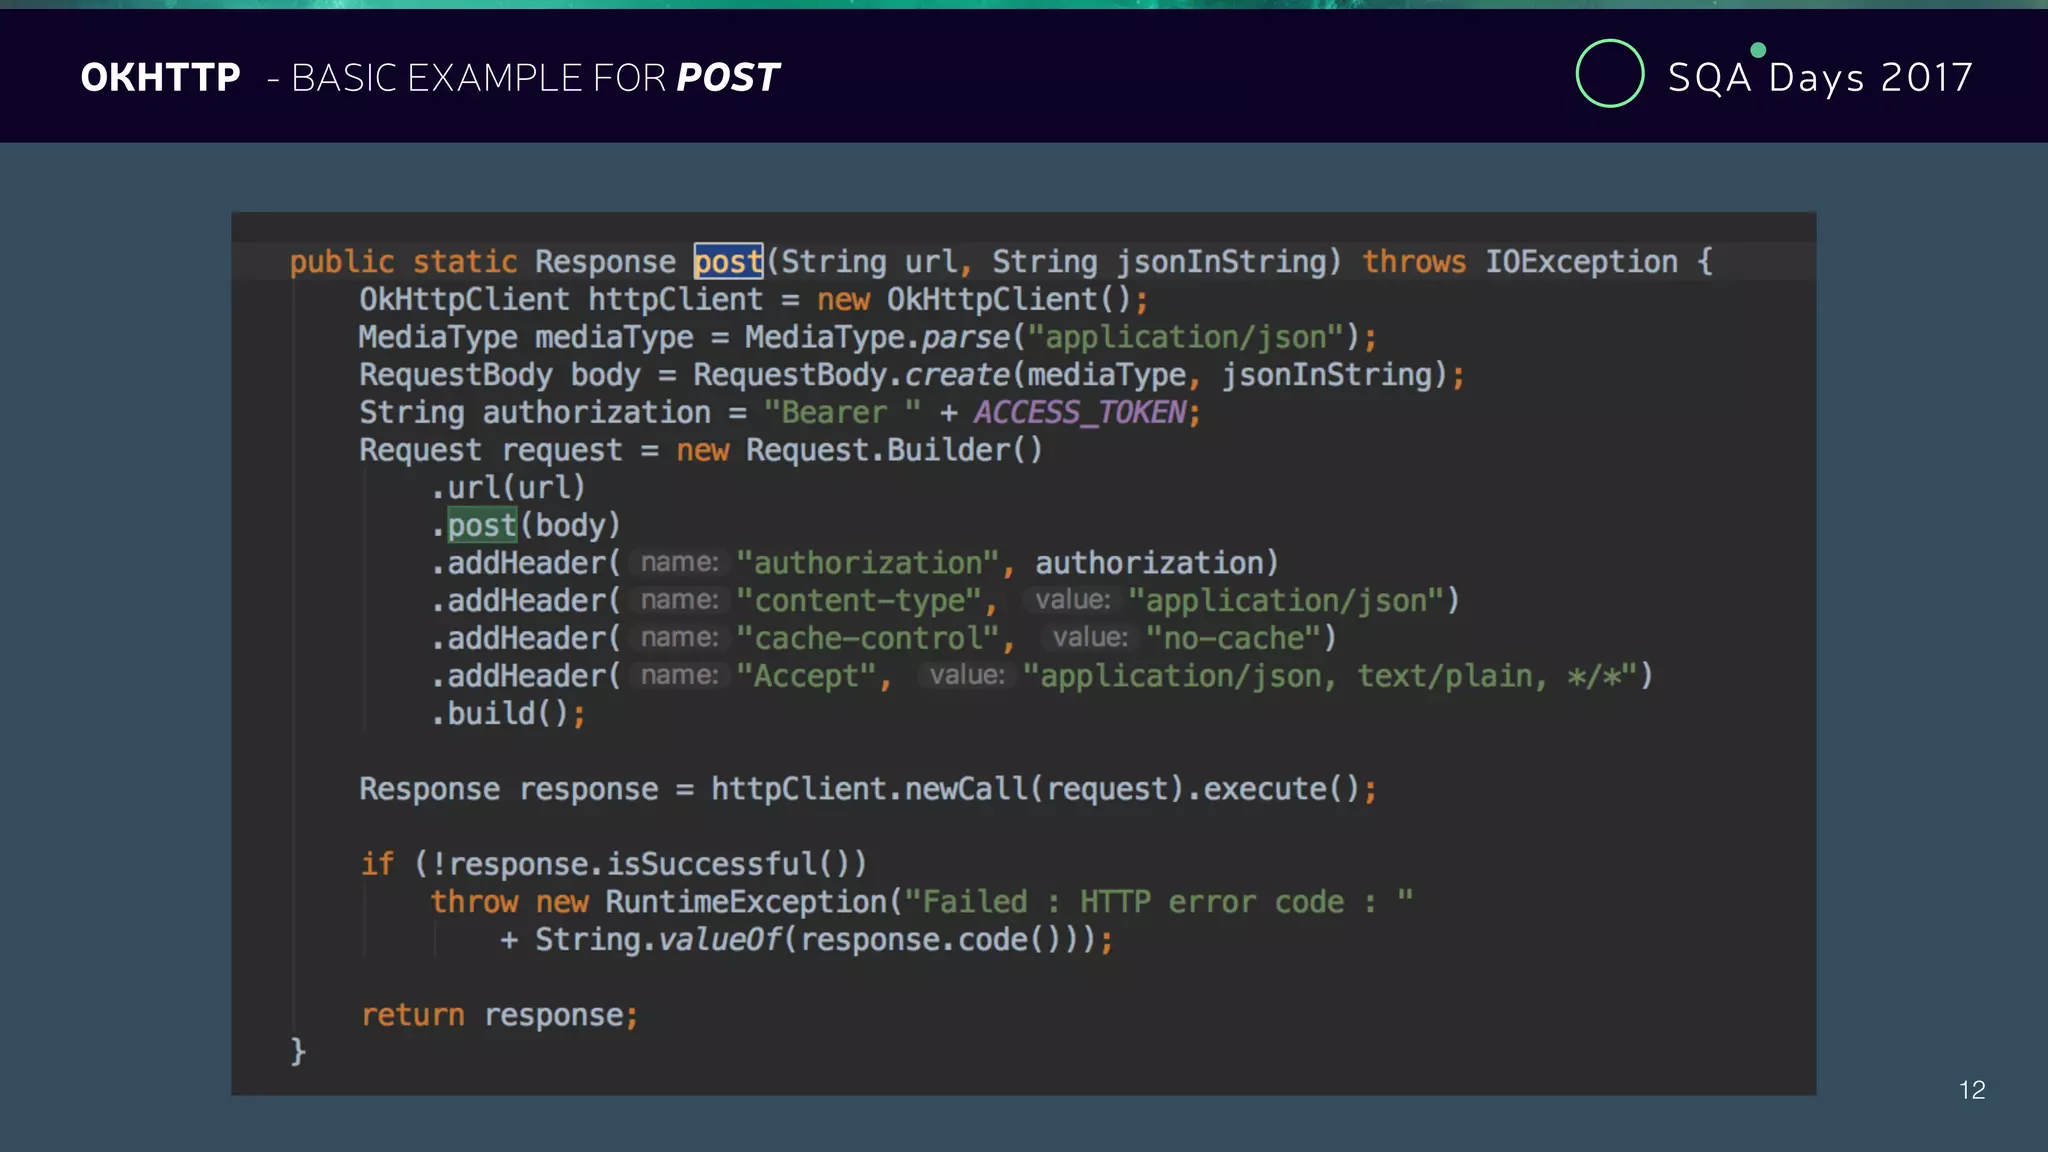
Task: Click the green circle logo icon
Action: [1609, 74]
